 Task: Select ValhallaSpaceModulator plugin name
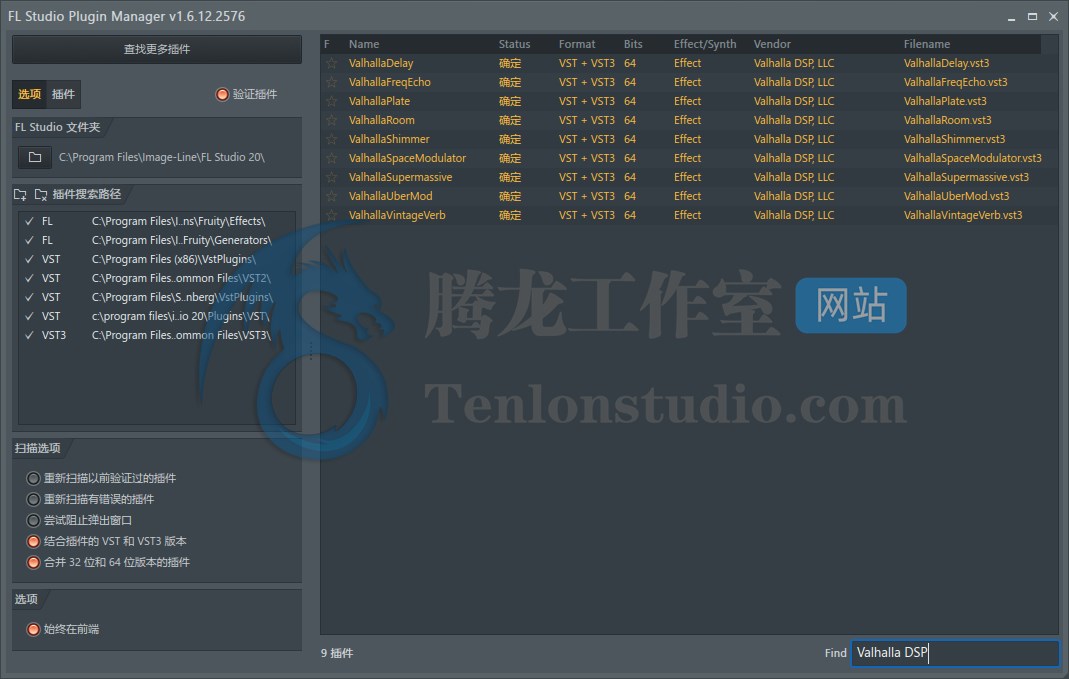pos(407,158)
